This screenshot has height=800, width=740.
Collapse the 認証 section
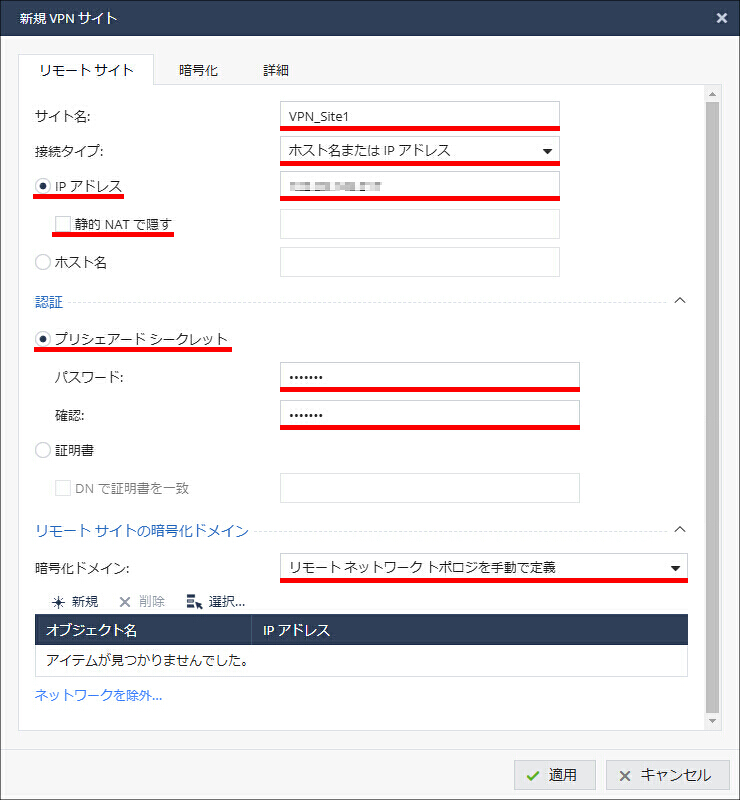pos(680,301)
